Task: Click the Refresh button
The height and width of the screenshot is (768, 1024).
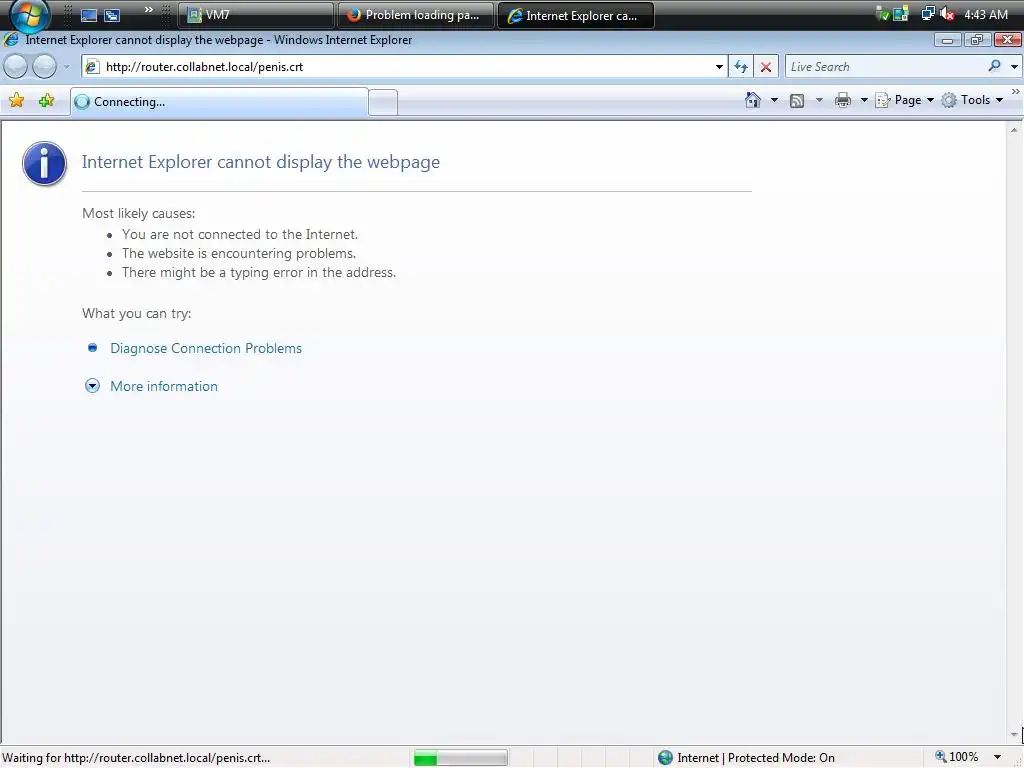Action: pyautogui.click(x=741, y=67)
